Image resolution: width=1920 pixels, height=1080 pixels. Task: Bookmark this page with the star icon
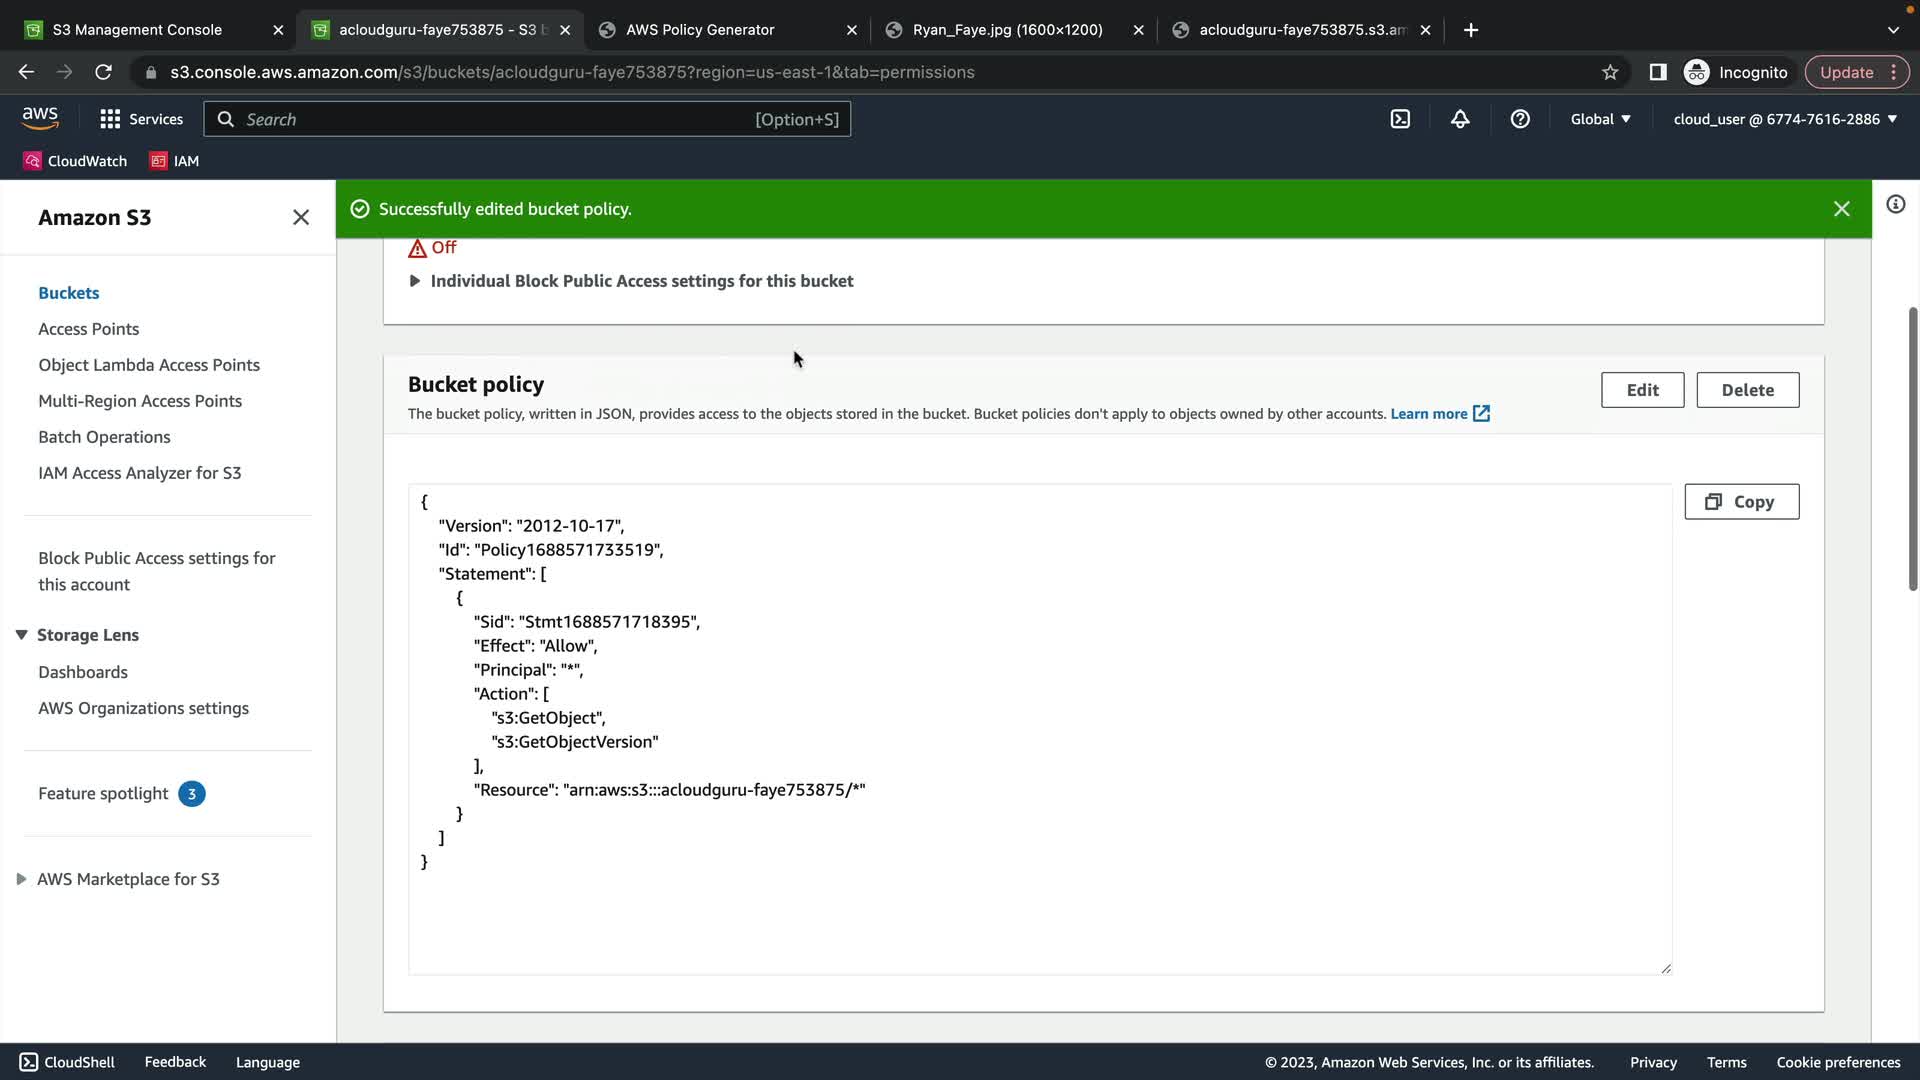1610,72
